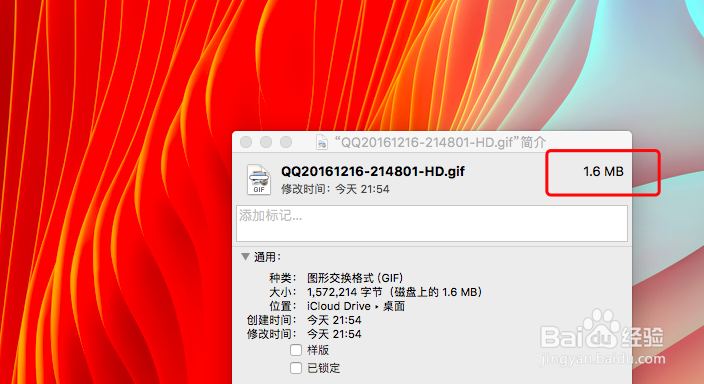The height and width of the screenshot is (384, 704).
Task: Close the 简介 info window
Action: click(246, 142)
